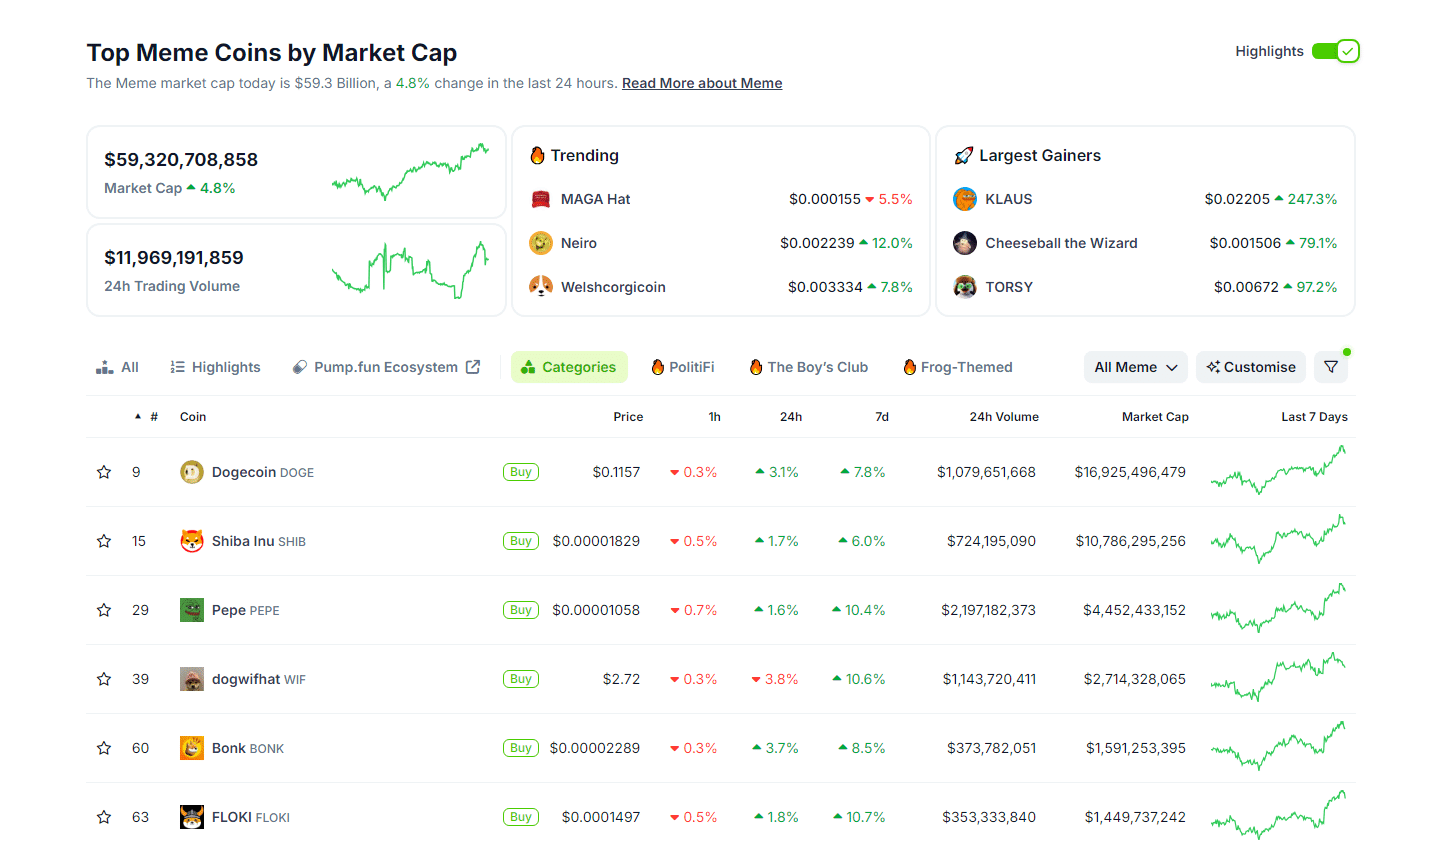The width and height of the screenshot is (1454, 847).
Task: Toggle the Highlights switch off
Action: pos(1335,51)
